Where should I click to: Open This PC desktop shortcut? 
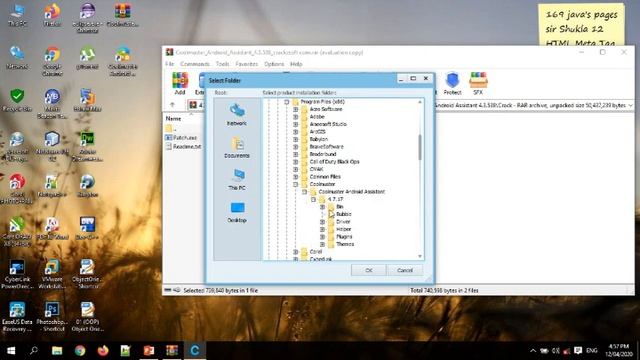point(18,15)
